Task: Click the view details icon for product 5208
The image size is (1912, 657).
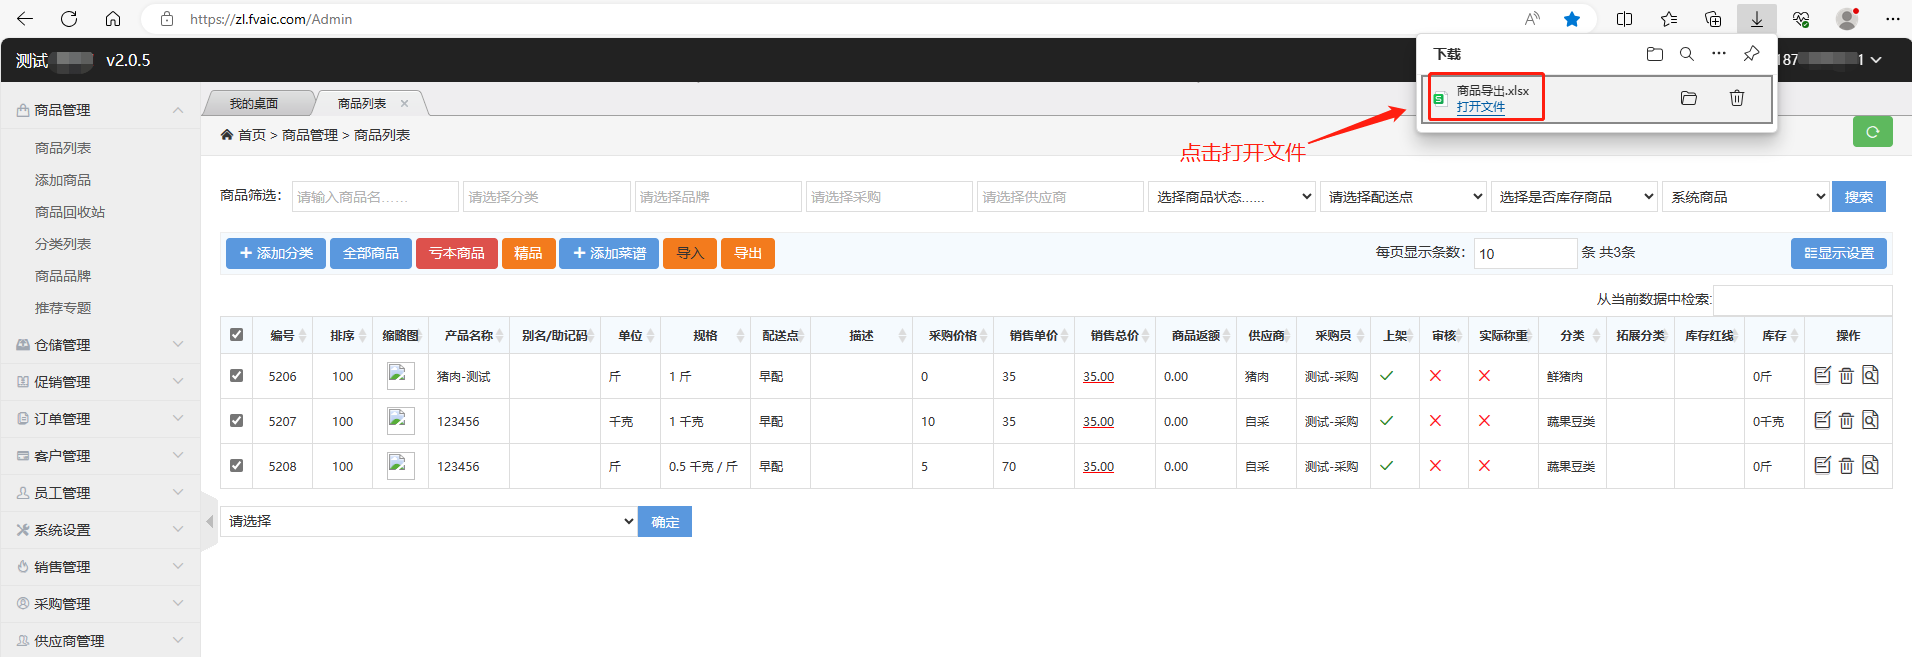Action: 1870,466
